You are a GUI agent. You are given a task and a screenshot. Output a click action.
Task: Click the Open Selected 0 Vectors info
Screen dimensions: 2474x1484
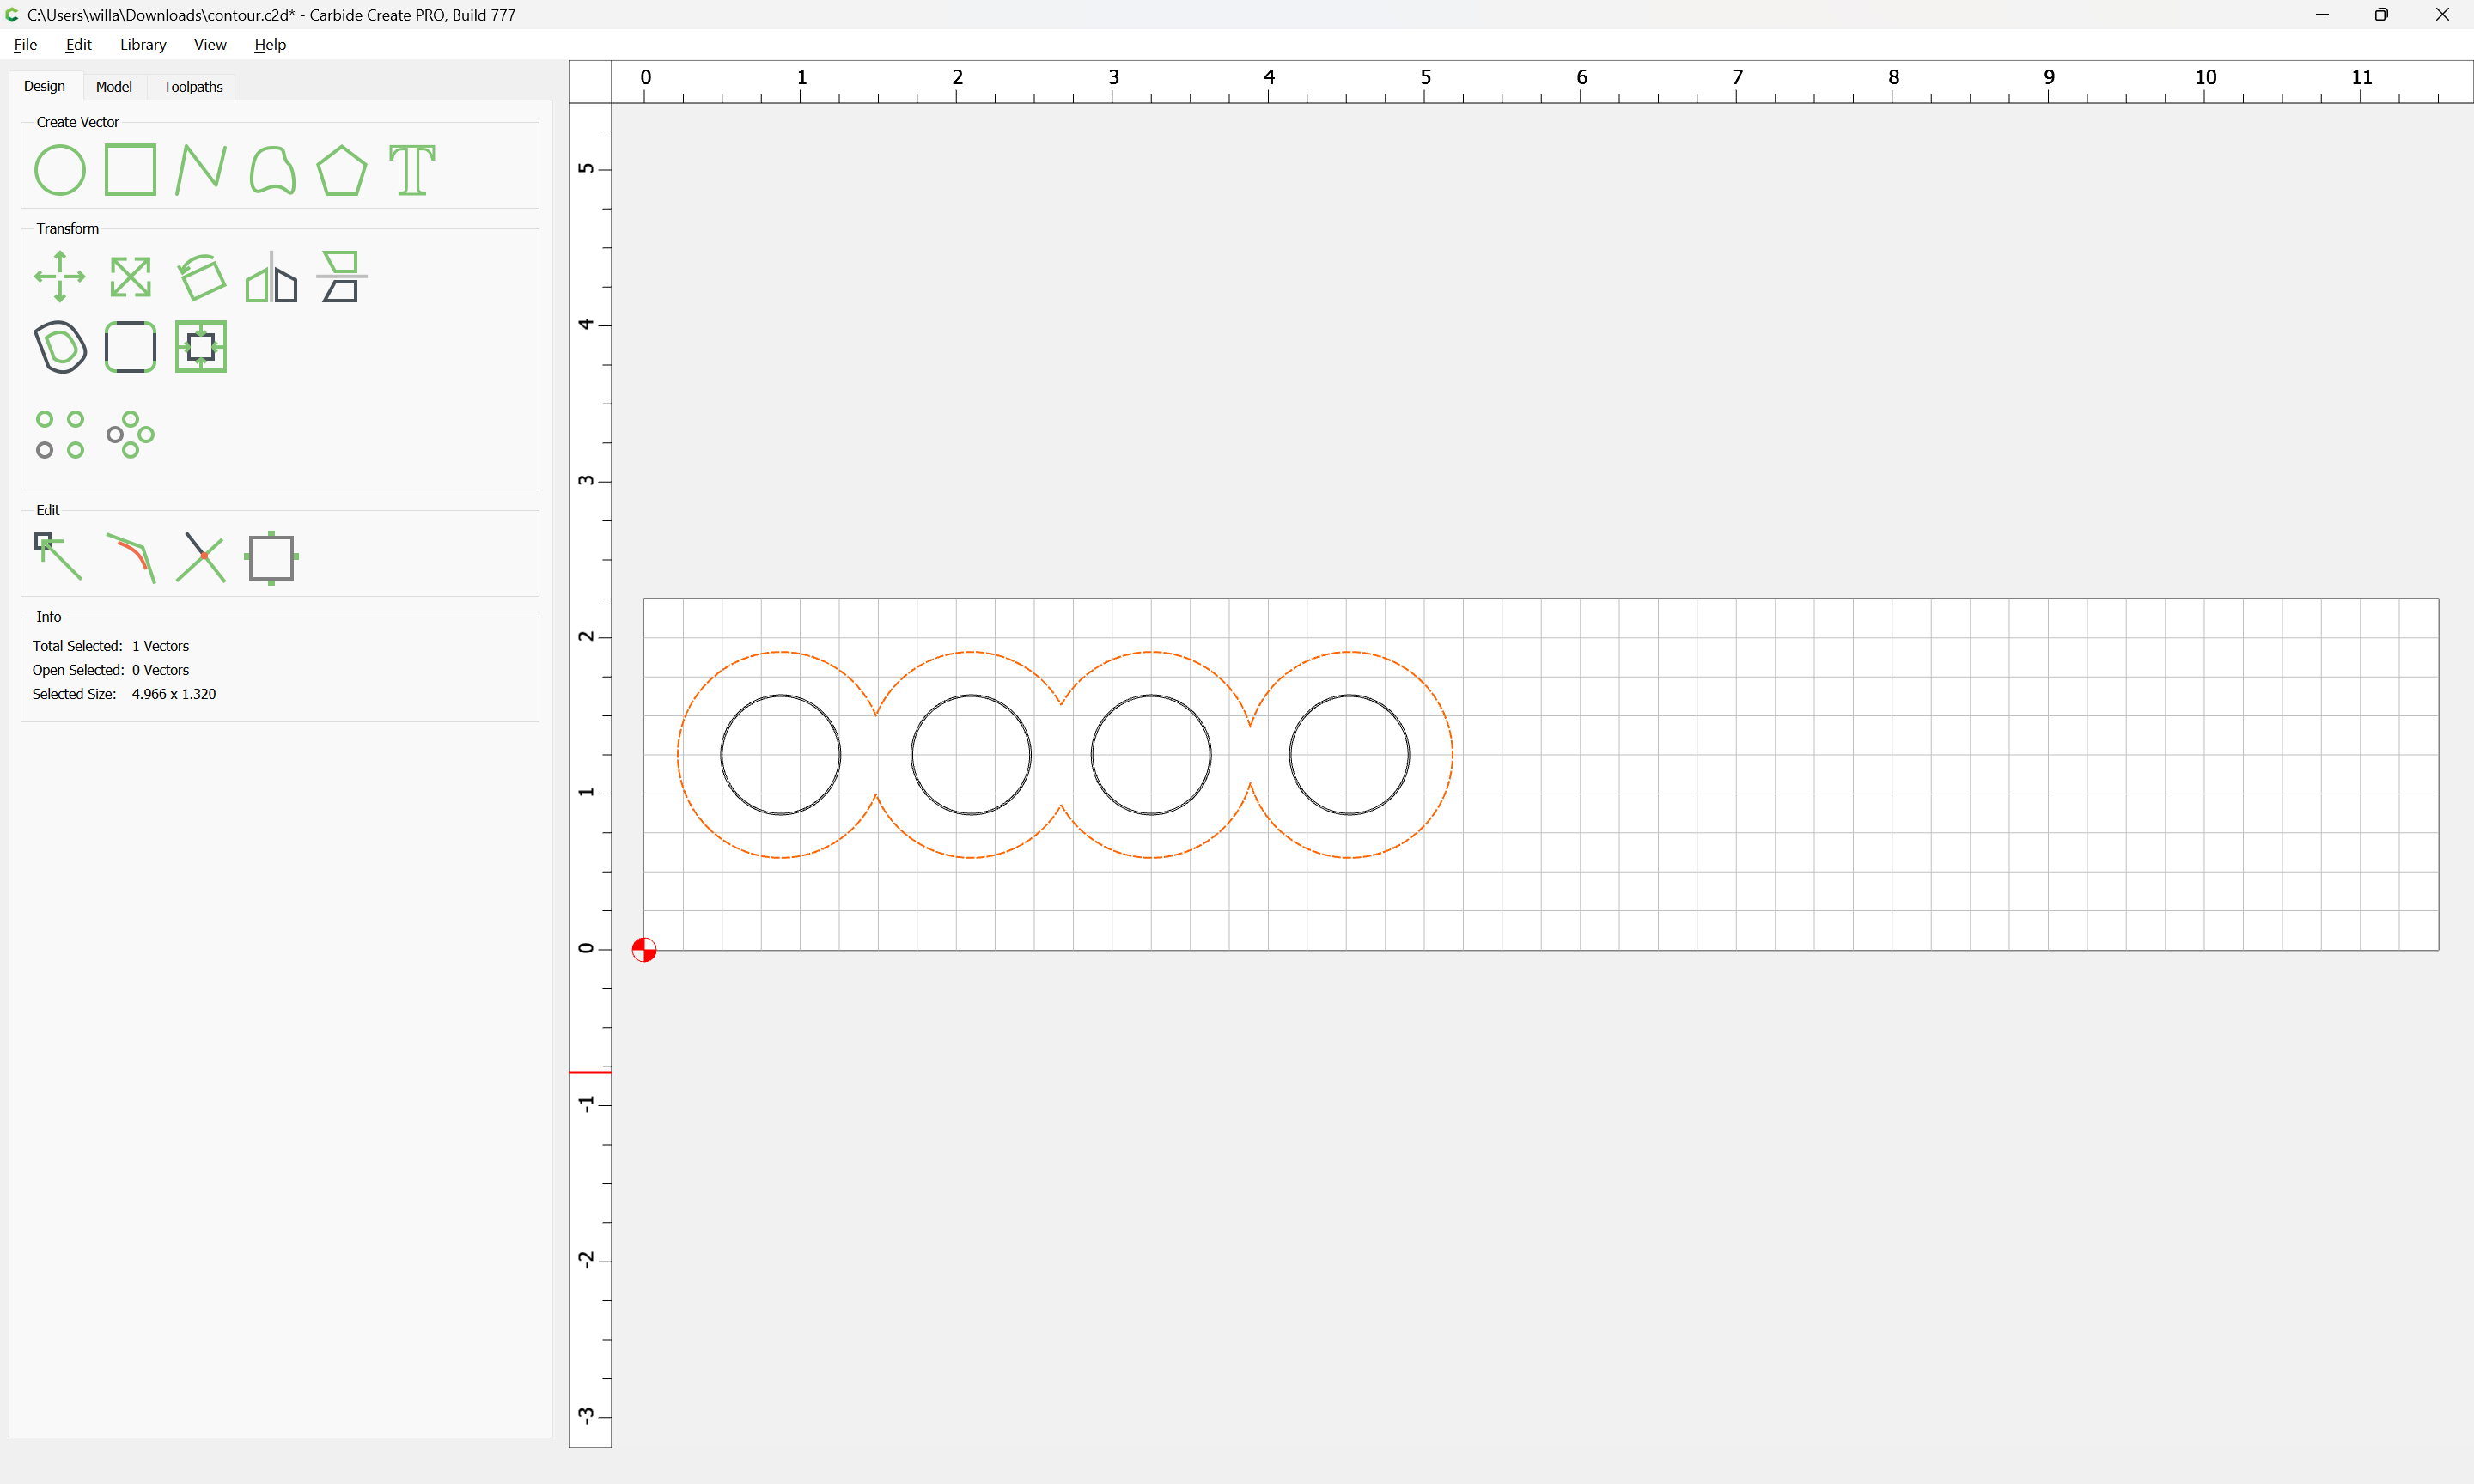[x=110, y=670]
